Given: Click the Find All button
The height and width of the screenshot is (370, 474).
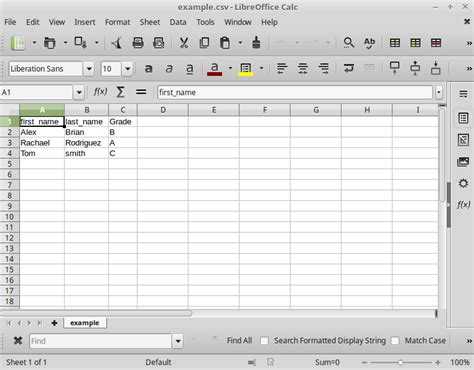Looking at the screenshot, I should coord(239,341).
